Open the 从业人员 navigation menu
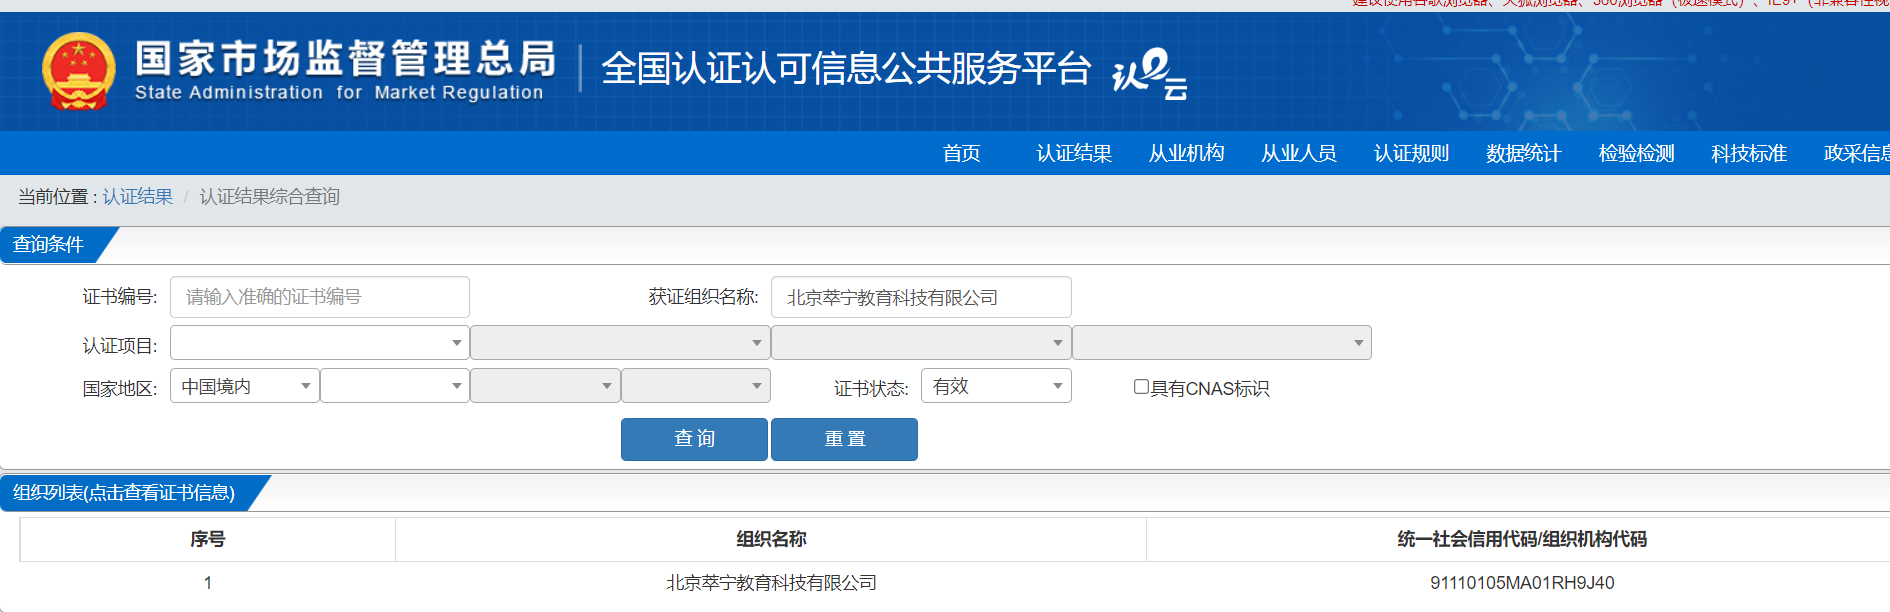Viewport: 1890px width, 612px height. coord(1299,153)
